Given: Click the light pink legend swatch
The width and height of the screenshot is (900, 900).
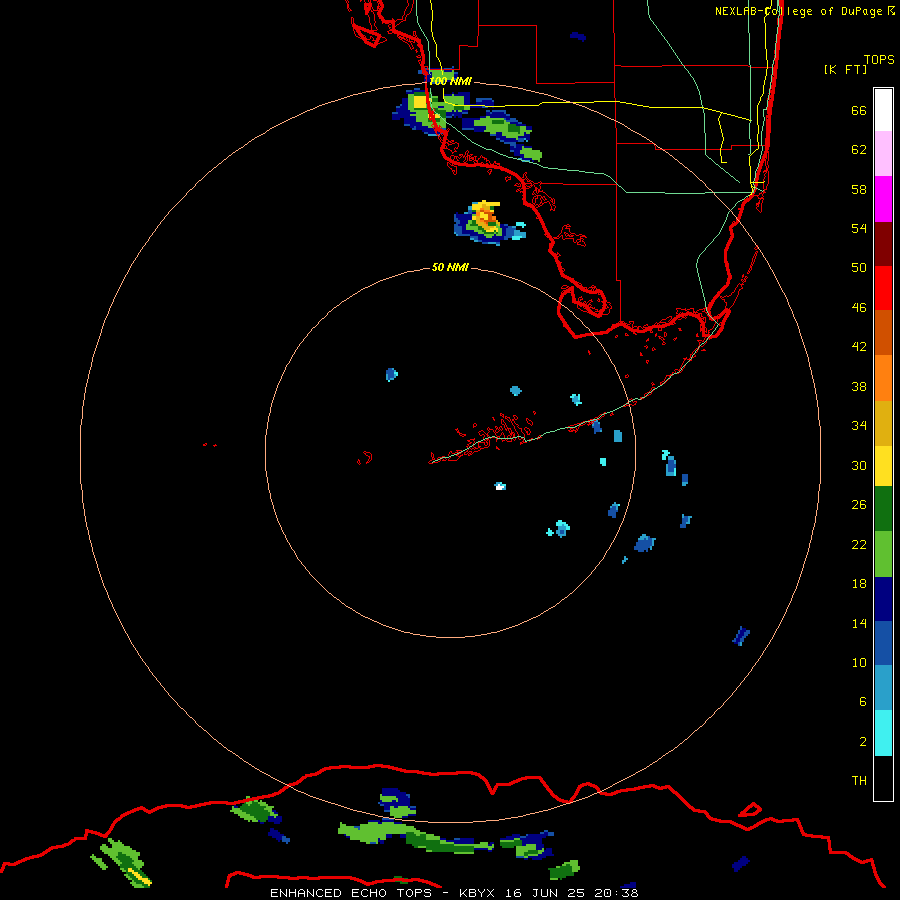Looking at the screenshot, I should pos(883,153).
